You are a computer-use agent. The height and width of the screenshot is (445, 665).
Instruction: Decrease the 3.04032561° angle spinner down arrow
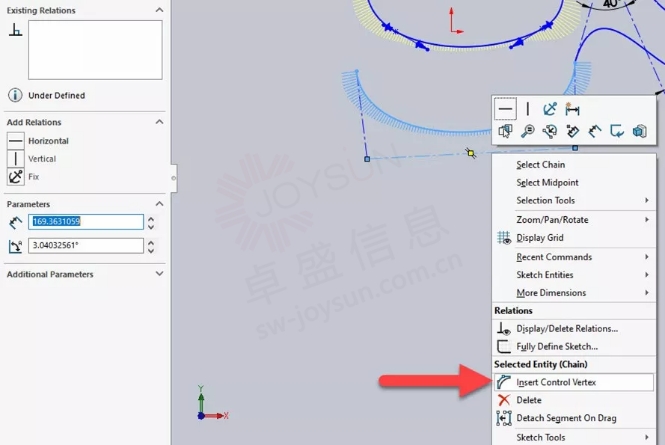(151, 250)
